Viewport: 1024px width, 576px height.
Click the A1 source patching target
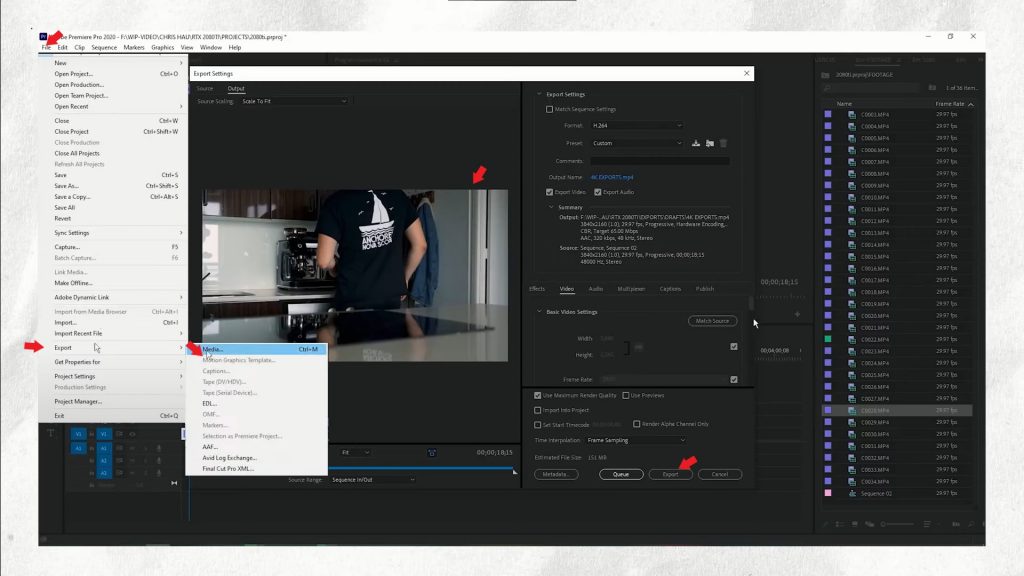click(78, 448)
